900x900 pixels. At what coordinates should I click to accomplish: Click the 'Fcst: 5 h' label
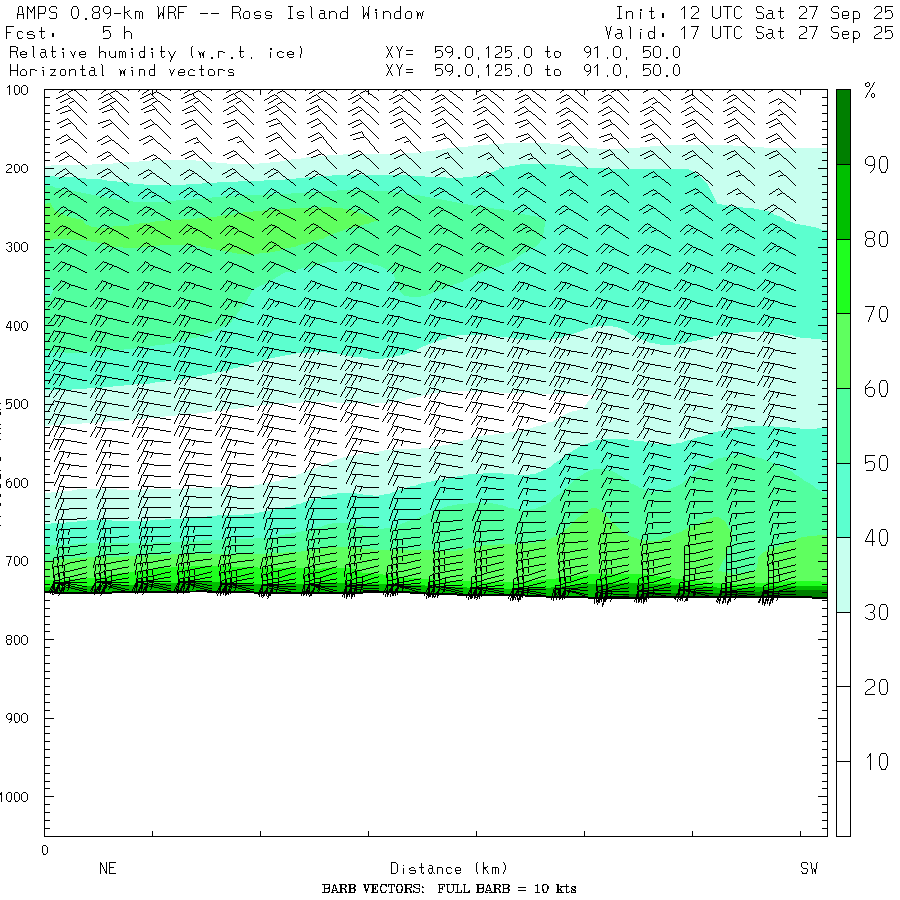coord(69,33)
